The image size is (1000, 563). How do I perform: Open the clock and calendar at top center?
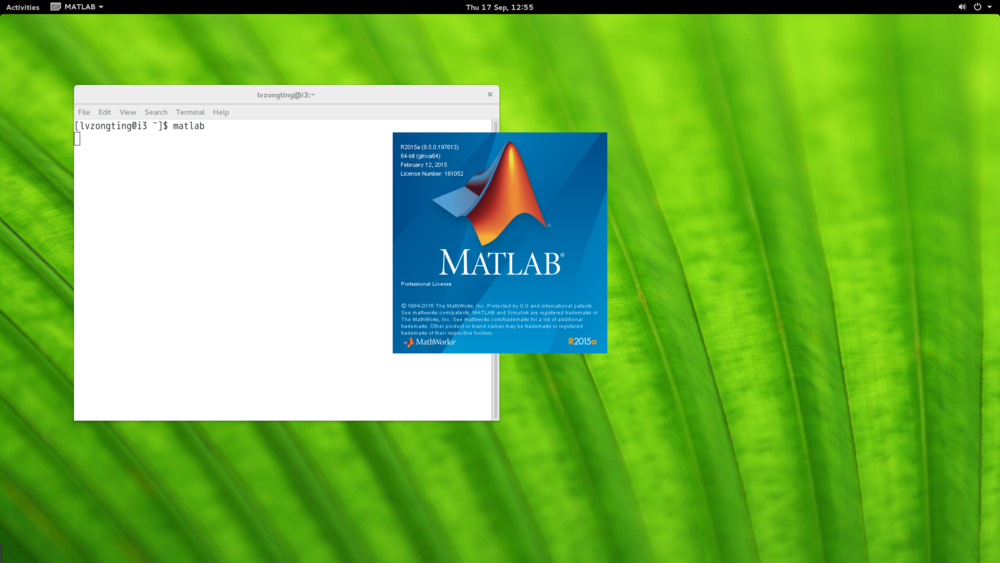tap(499, 7)
